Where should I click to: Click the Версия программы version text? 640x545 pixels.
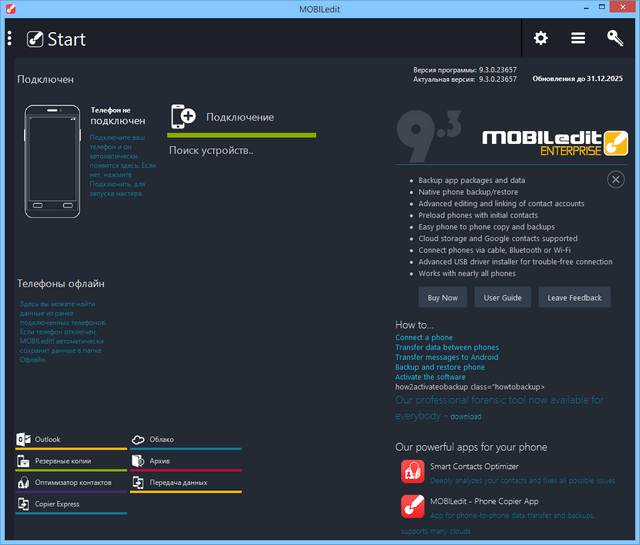[x=465, y=70]
